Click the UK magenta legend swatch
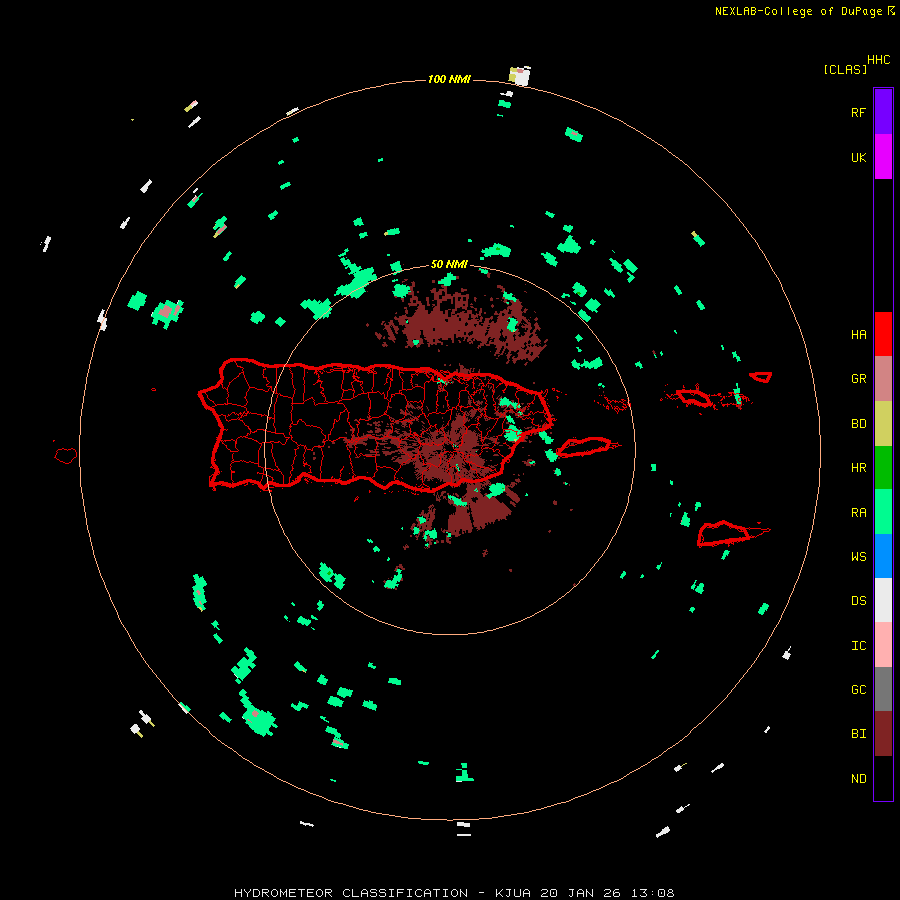Viewport: 900px width, 900px height. 883,157
